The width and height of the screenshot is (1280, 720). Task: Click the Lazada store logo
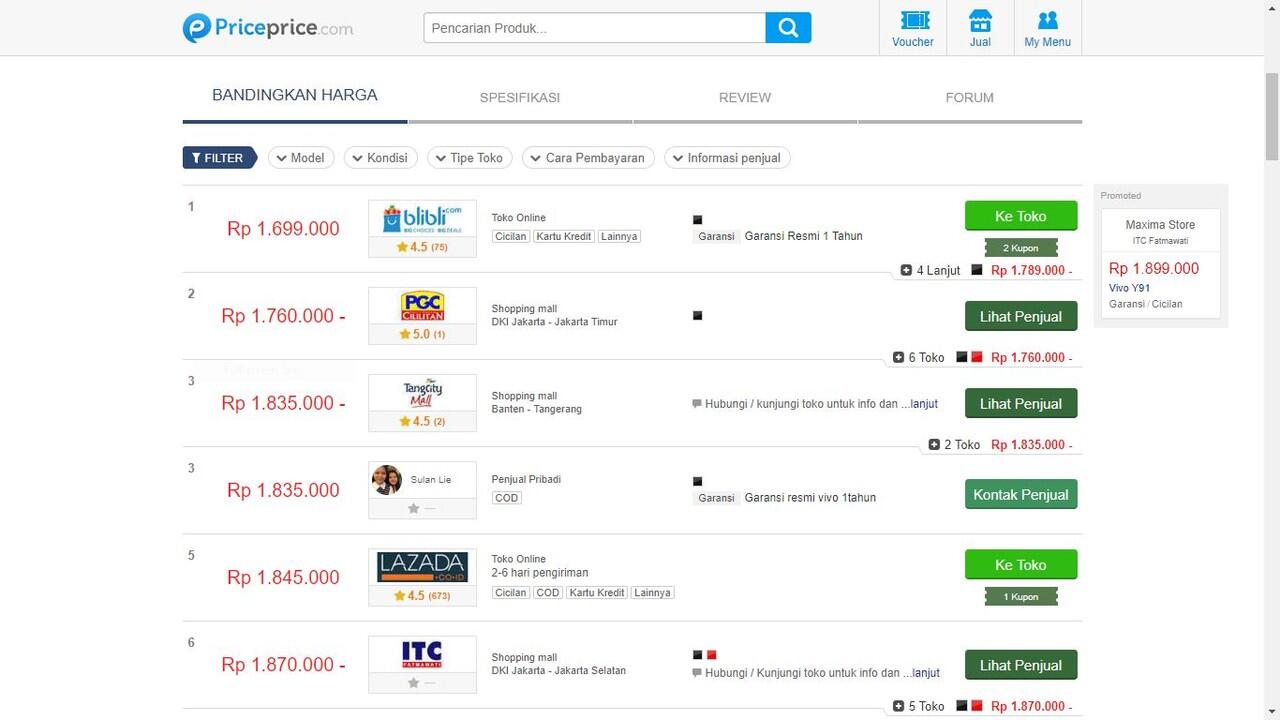tap(422, 567)
